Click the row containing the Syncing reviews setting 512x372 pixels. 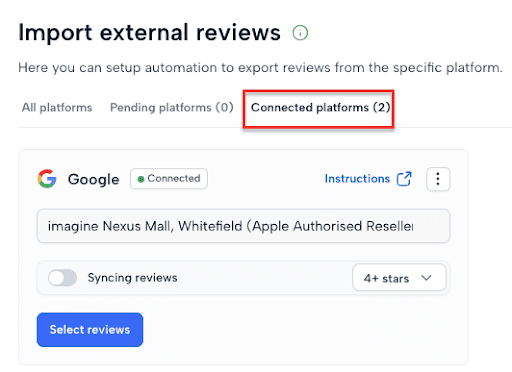(x=243, y=278)
